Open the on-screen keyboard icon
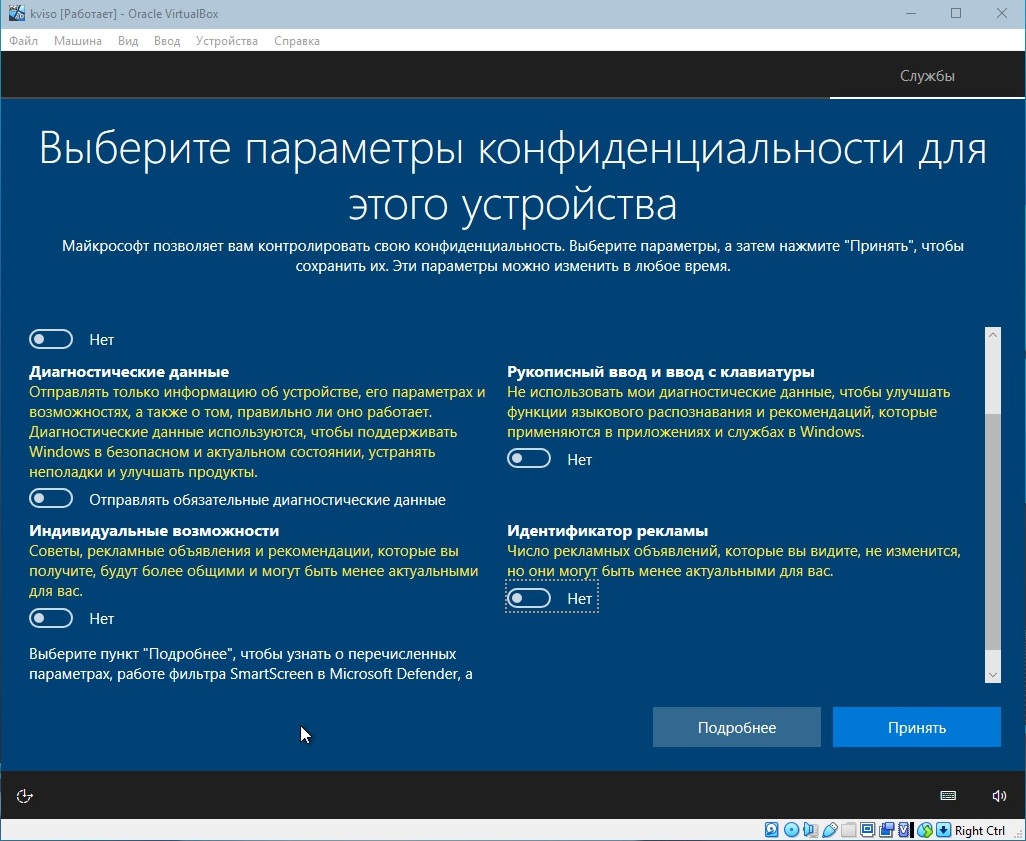The image size is (1026, 841). click(x=949, y=796)
